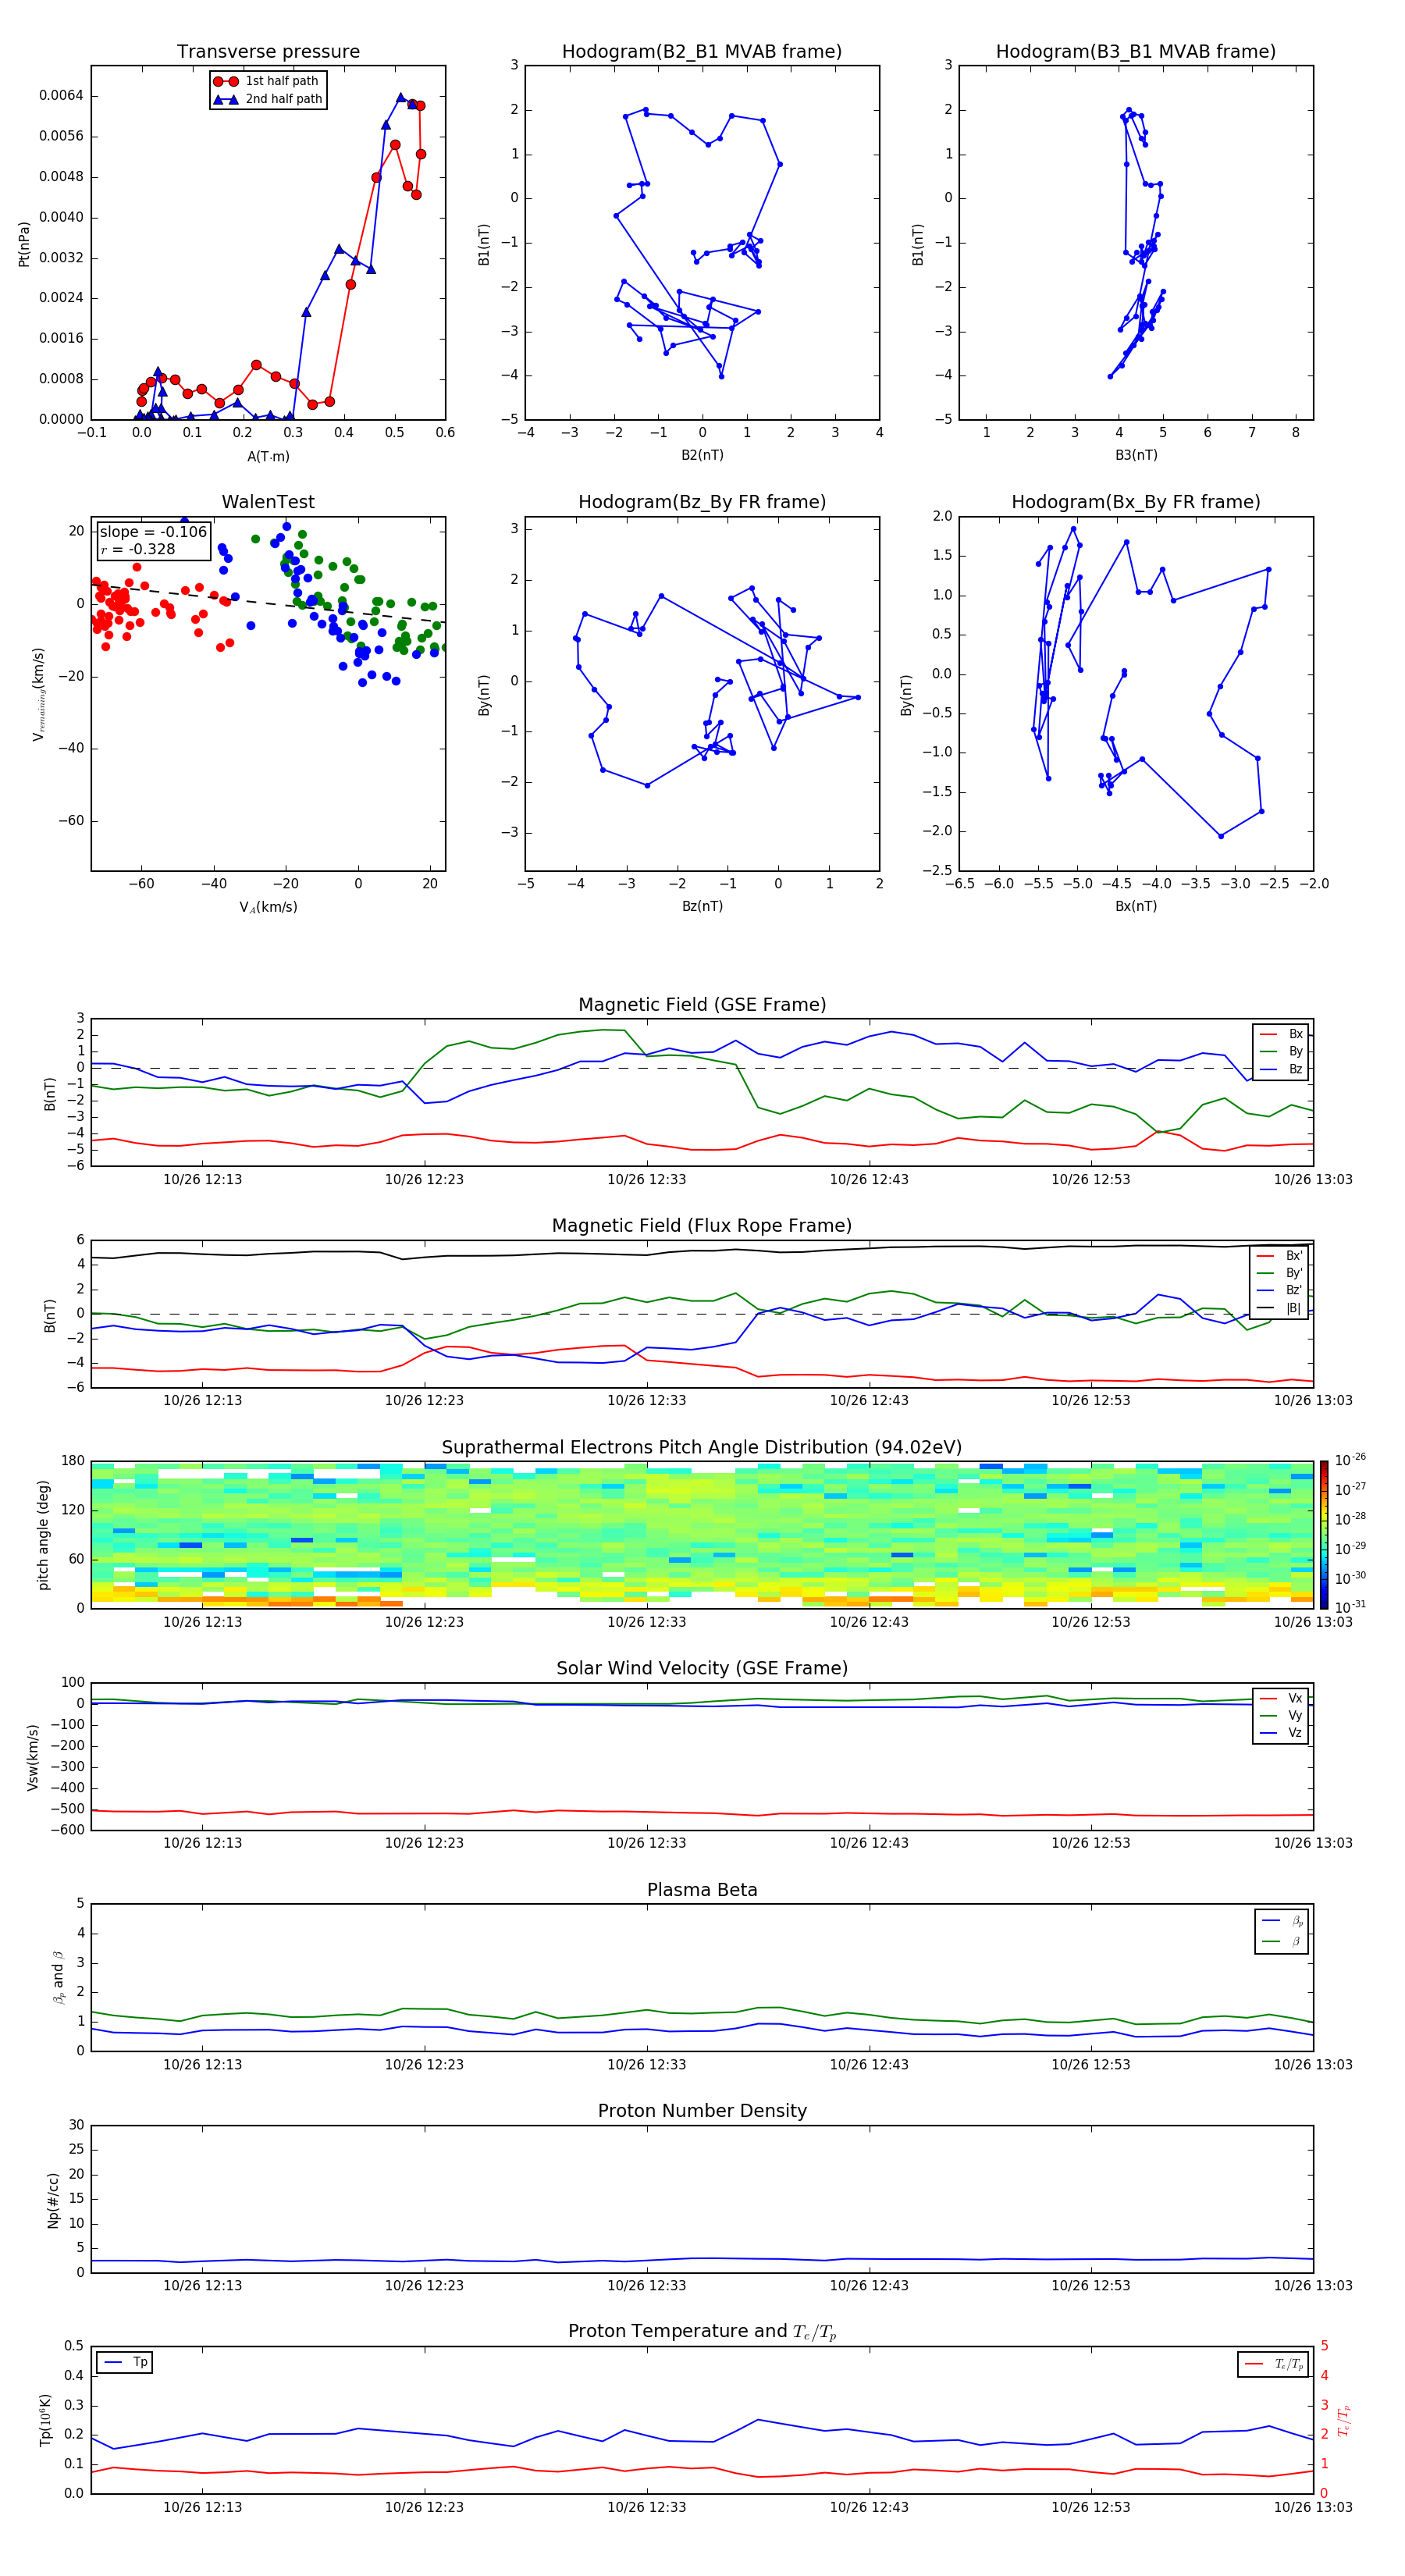This screenshot has height=2576, width=1405.
Task: Select "By" in the GSE field legend
Action: [x=1282, y=1051]
